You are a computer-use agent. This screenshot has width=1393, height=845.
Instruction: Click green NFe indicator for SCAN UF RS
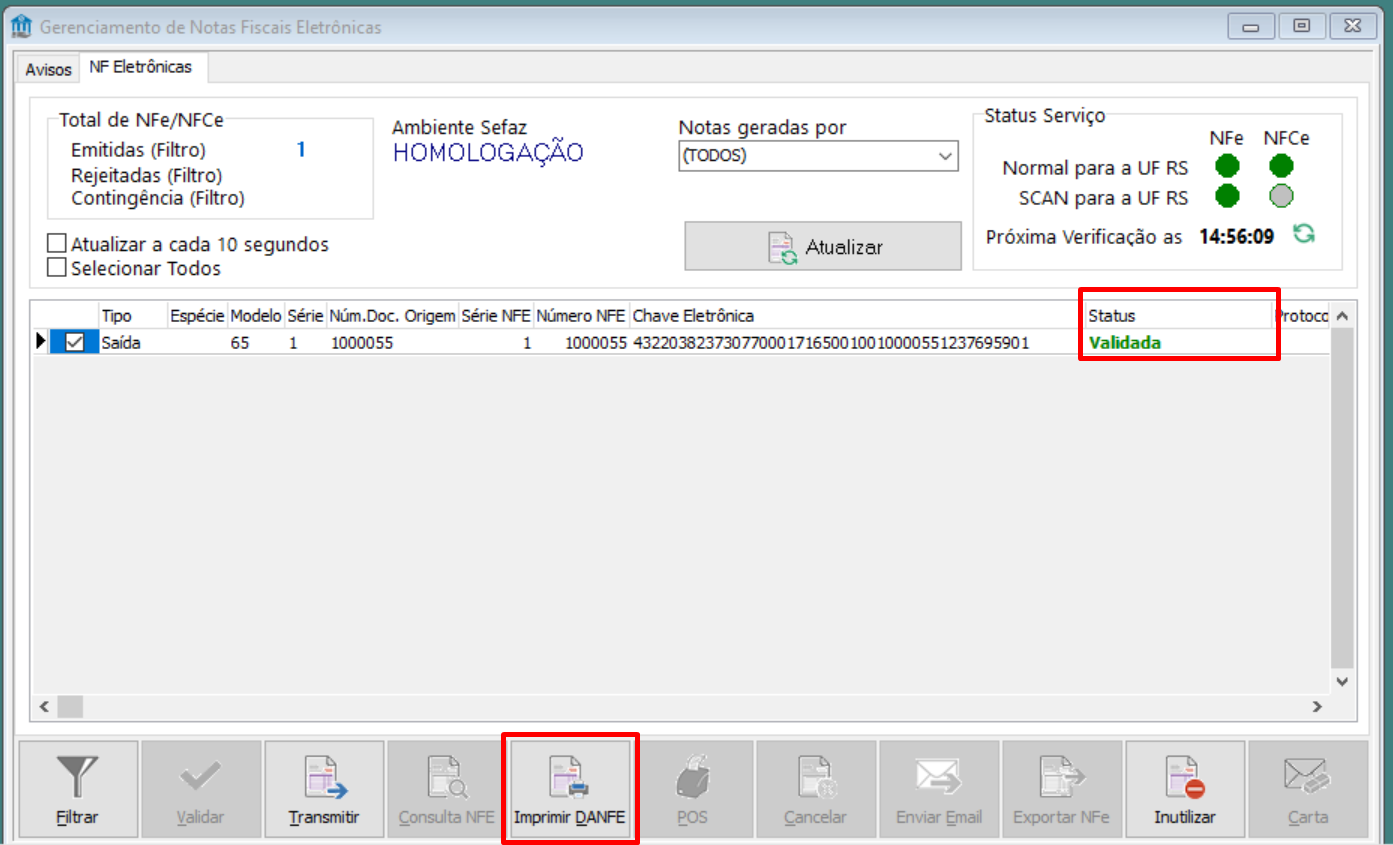pos(1228,196)
